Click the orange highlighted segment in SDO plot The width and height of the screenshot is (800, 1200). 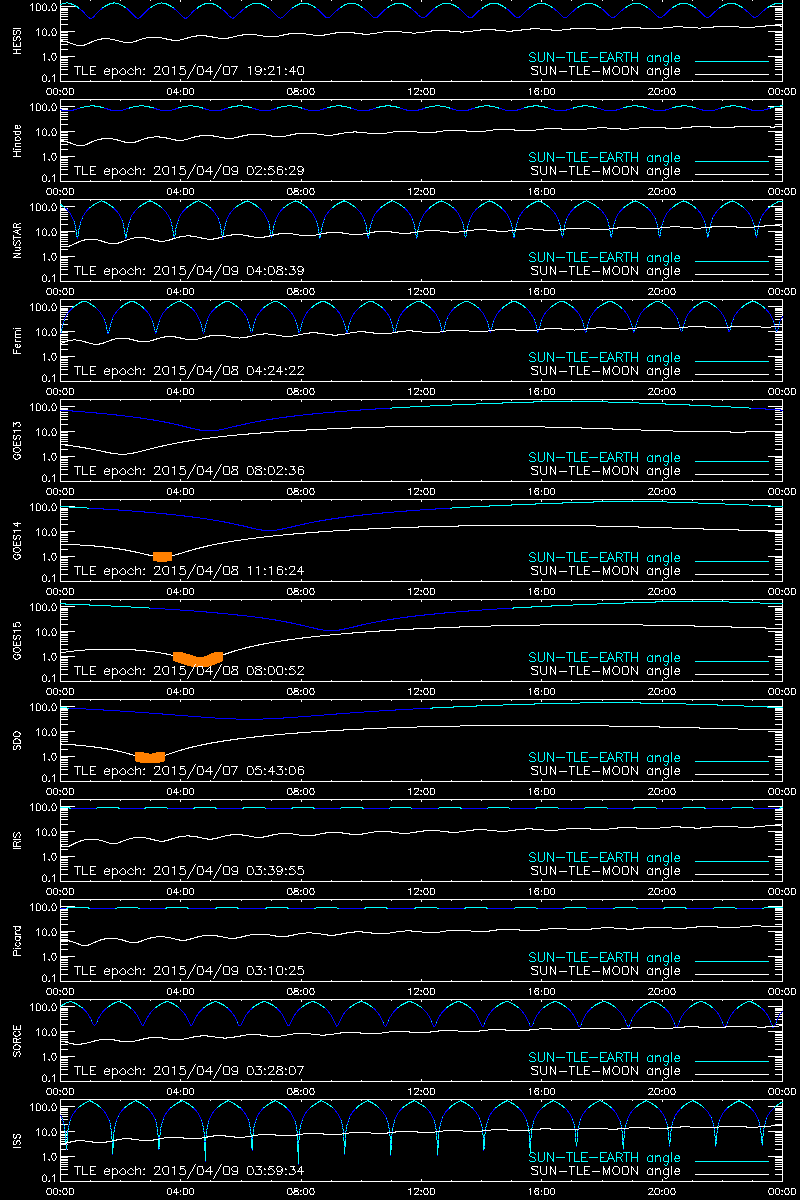(149, 757)
